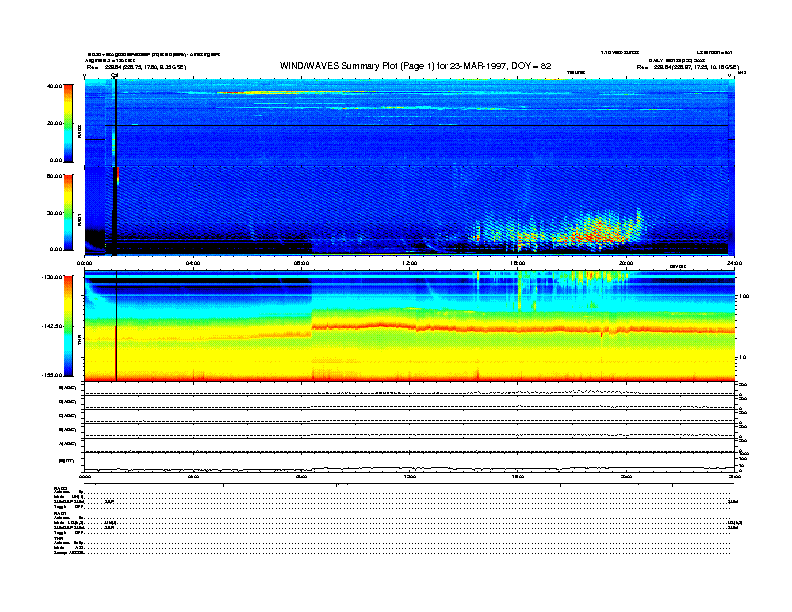Click the 16:00 time label under RAD1 spectrogram
Viewport: 792px width, 612px height.
coord(518,263)
